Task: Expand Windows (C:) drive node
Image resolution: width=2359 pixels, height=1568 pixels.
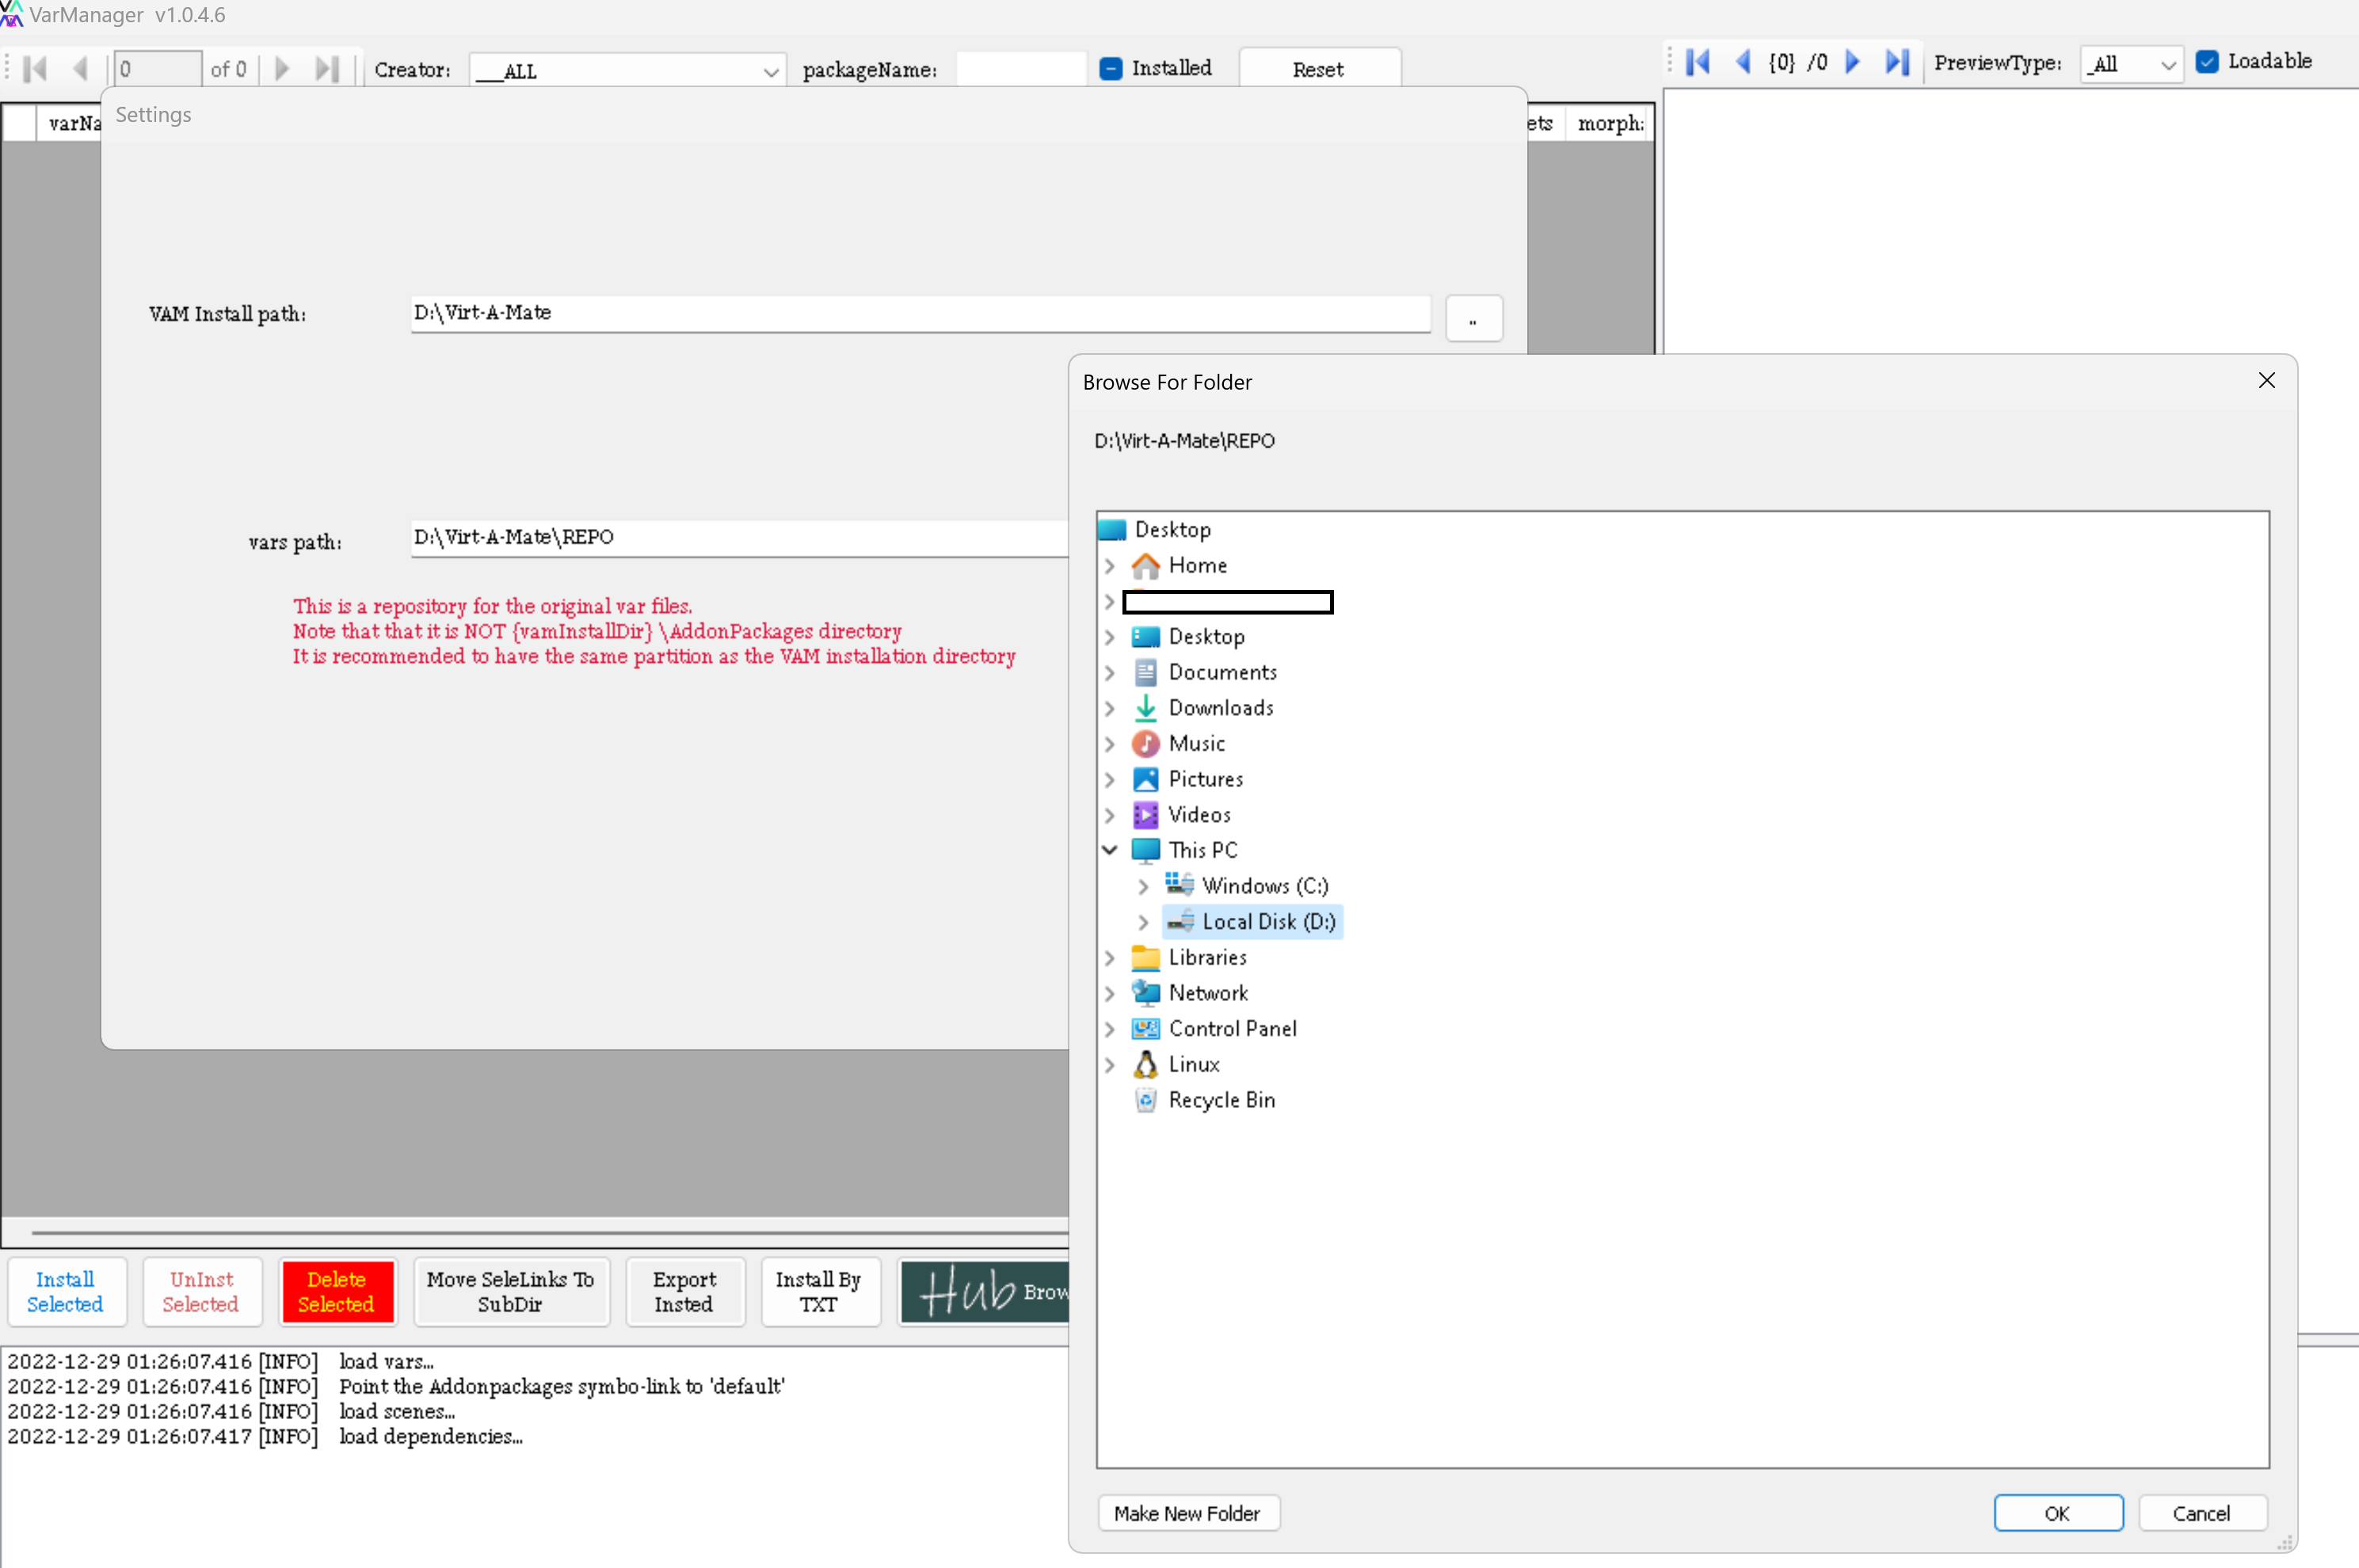Action: (x=1143, y=885)
